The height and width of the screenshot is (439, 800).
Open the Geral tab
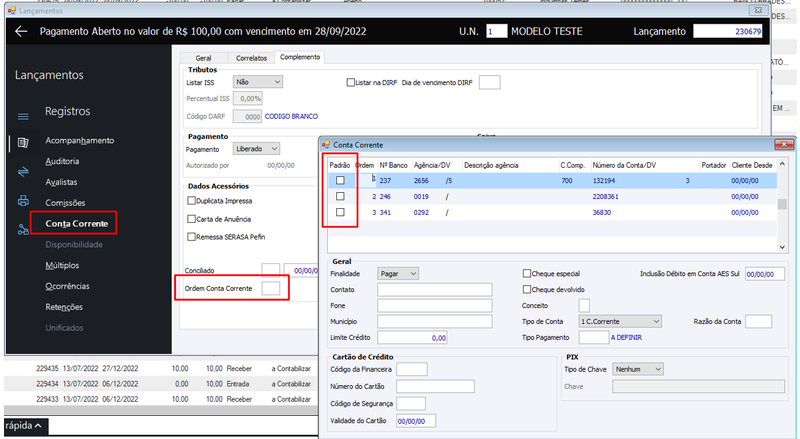[204, 58]
